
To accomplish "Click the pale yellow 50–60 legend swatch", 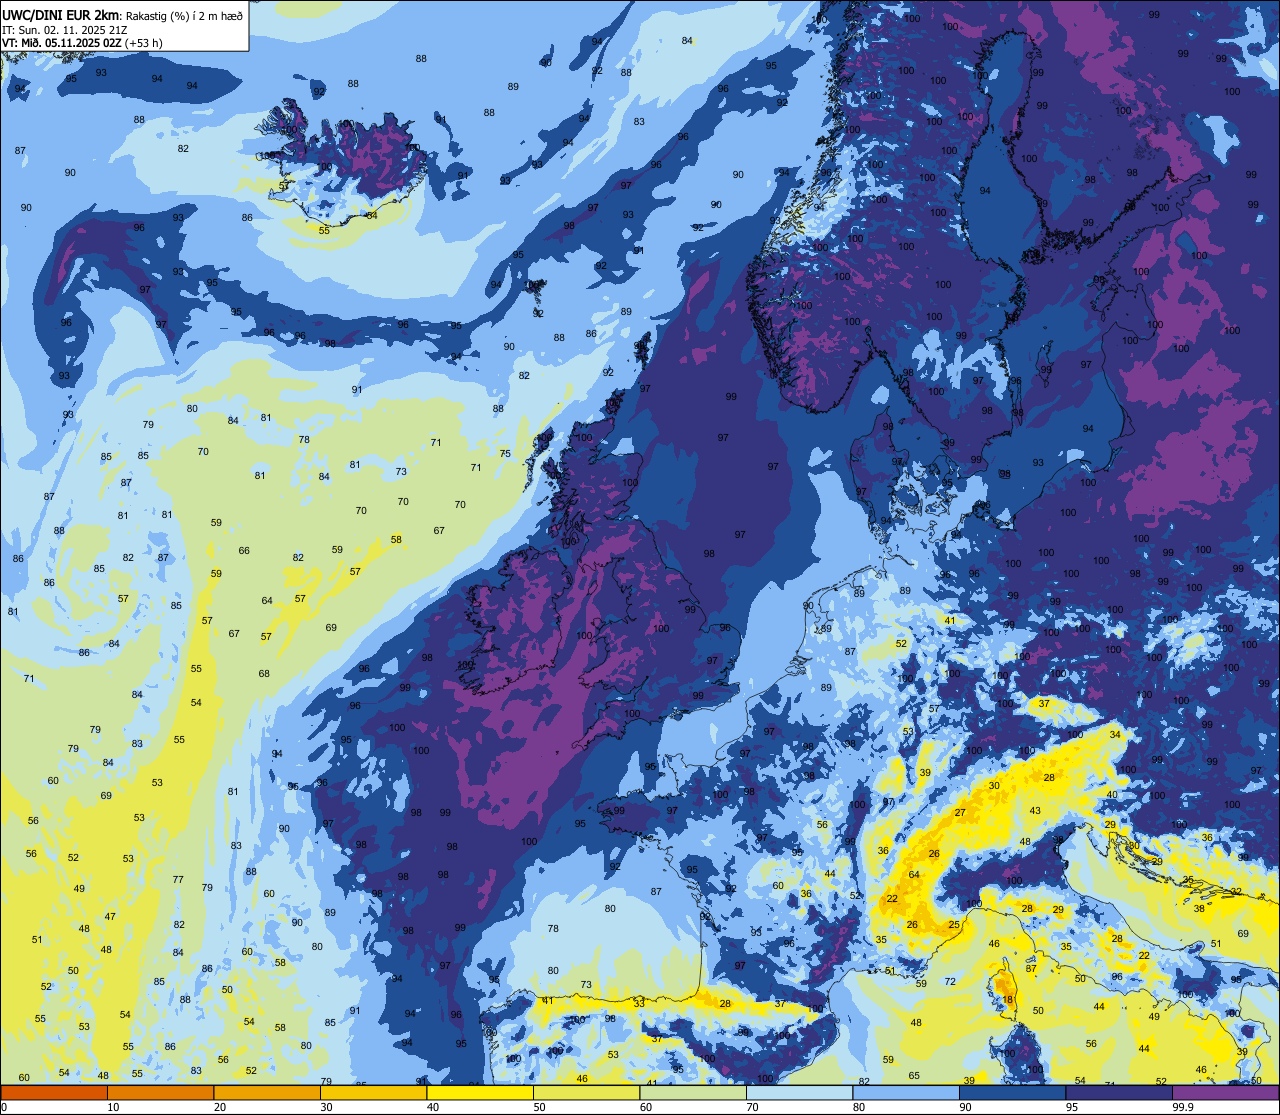I will point(586,1093).
